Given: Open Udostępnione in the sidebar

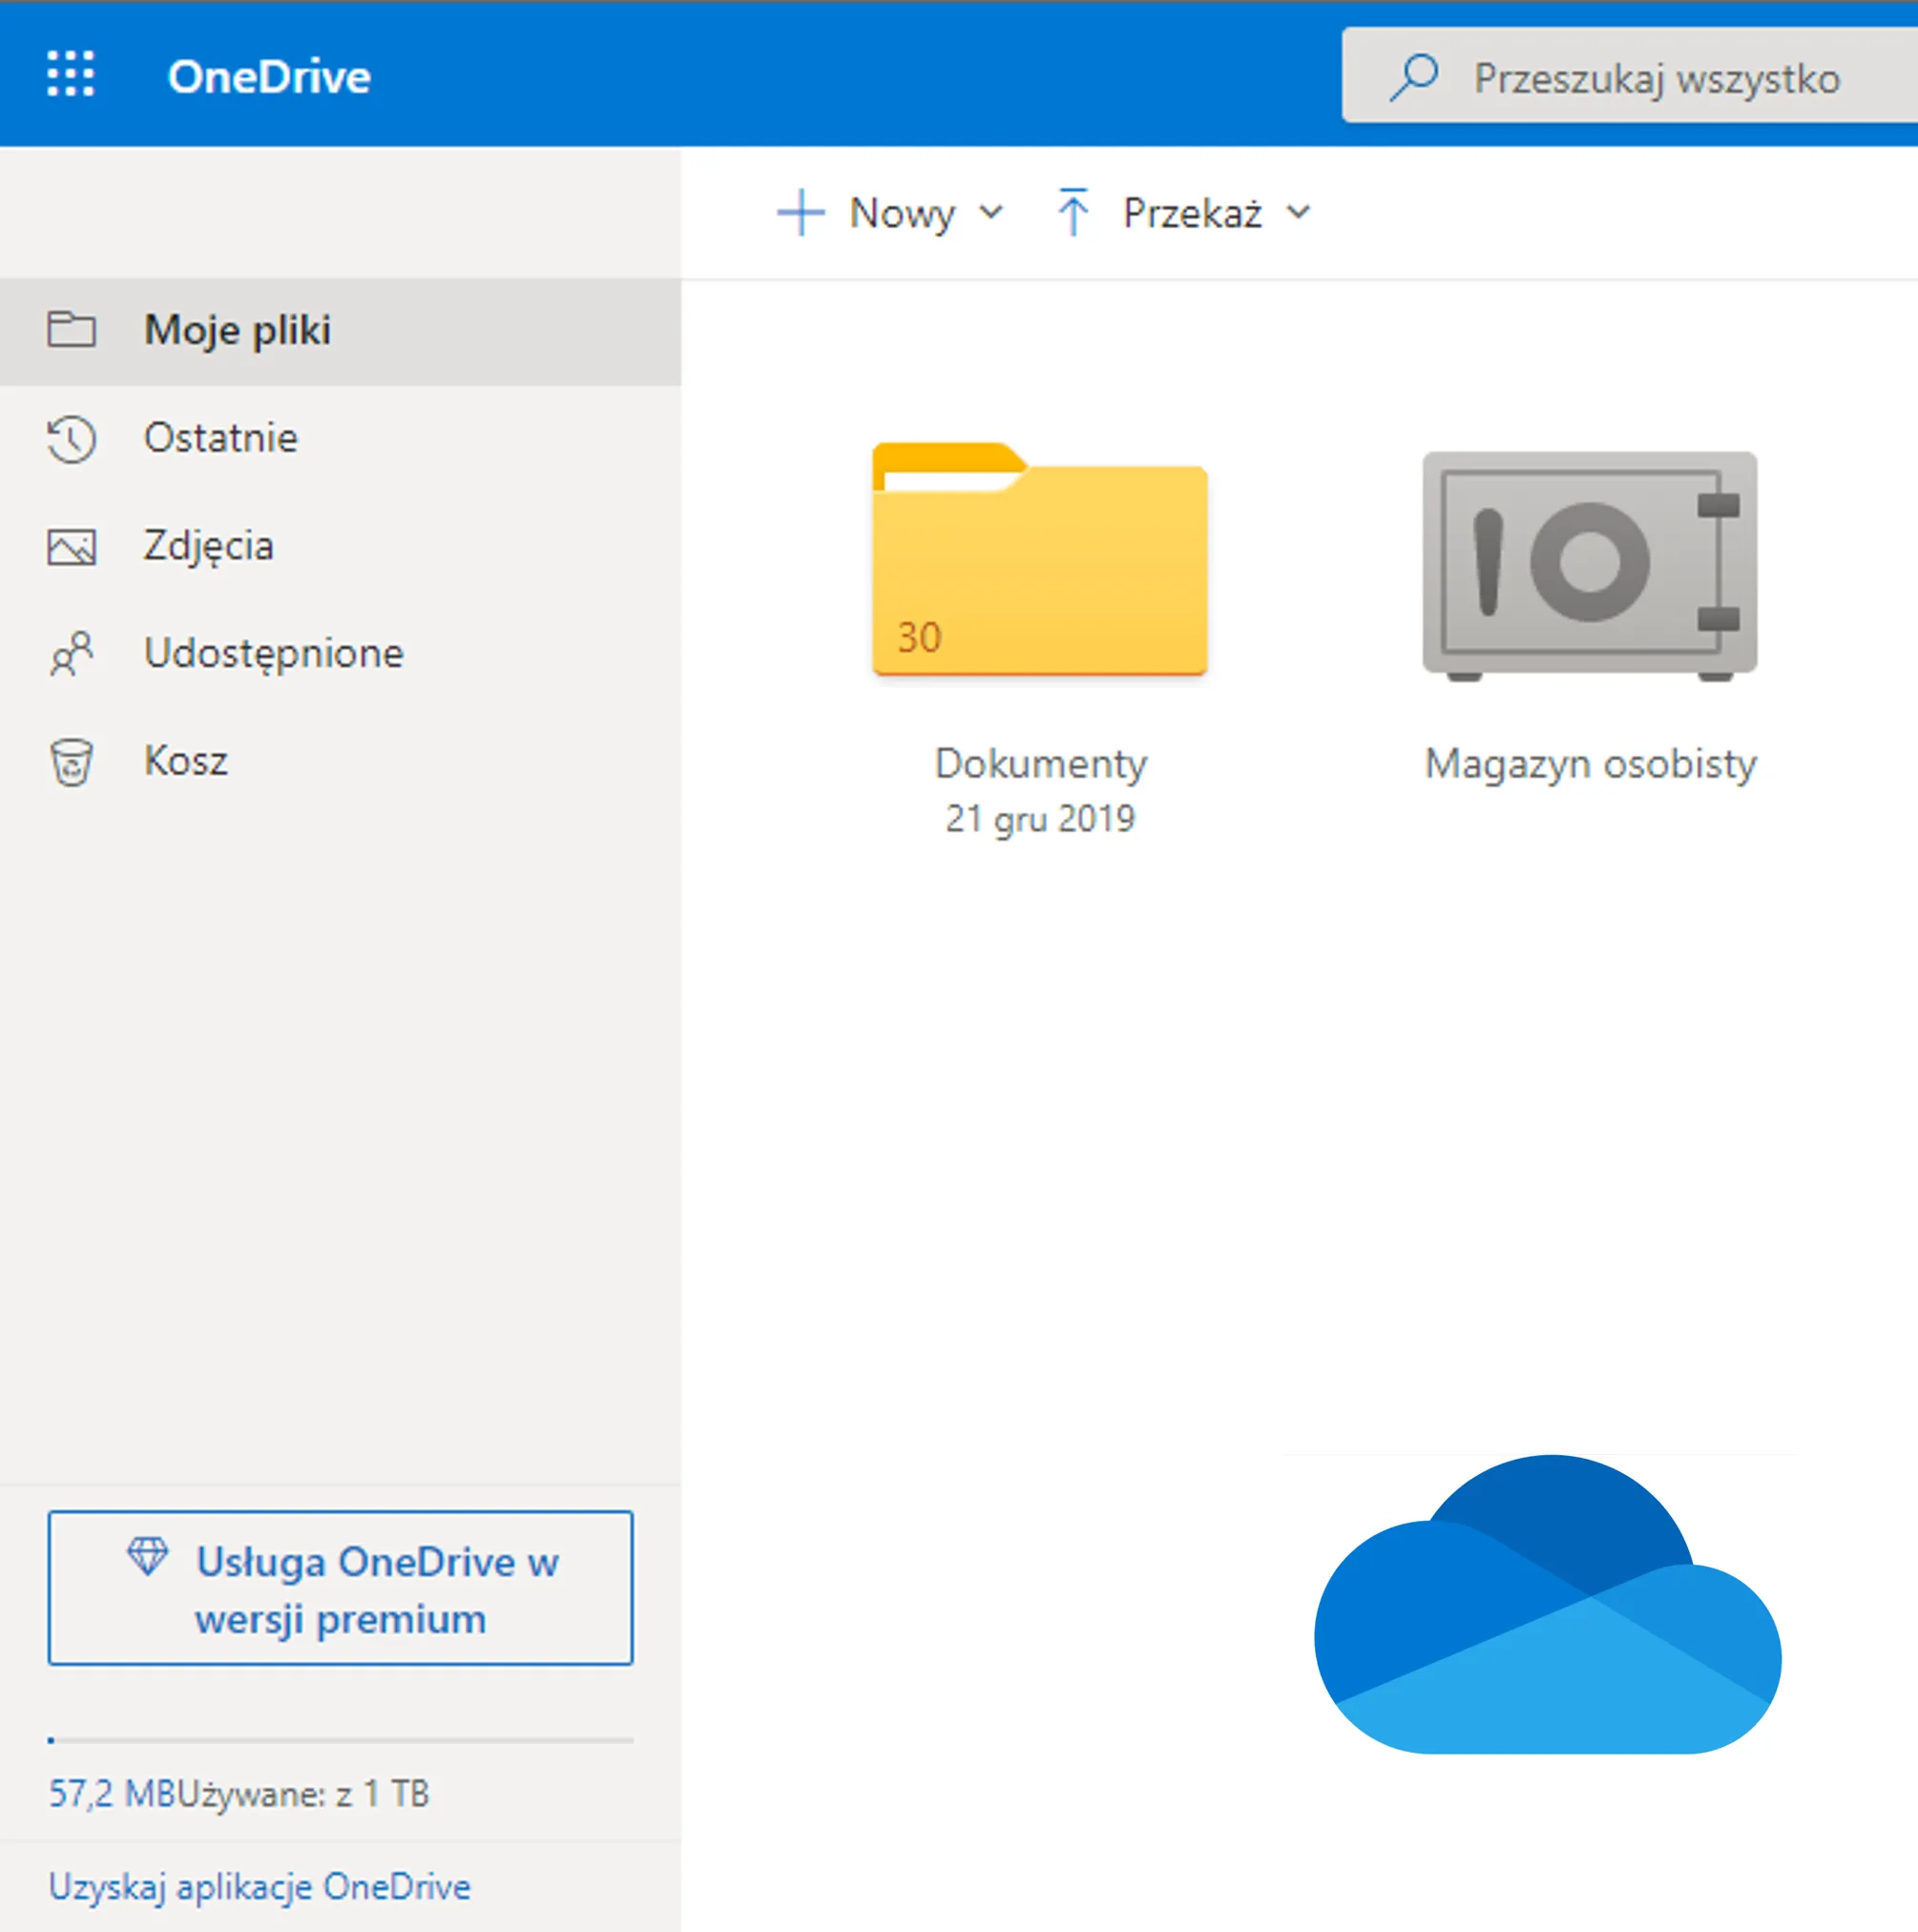Looking at the screenshot, I should click(x=273, y=654).
